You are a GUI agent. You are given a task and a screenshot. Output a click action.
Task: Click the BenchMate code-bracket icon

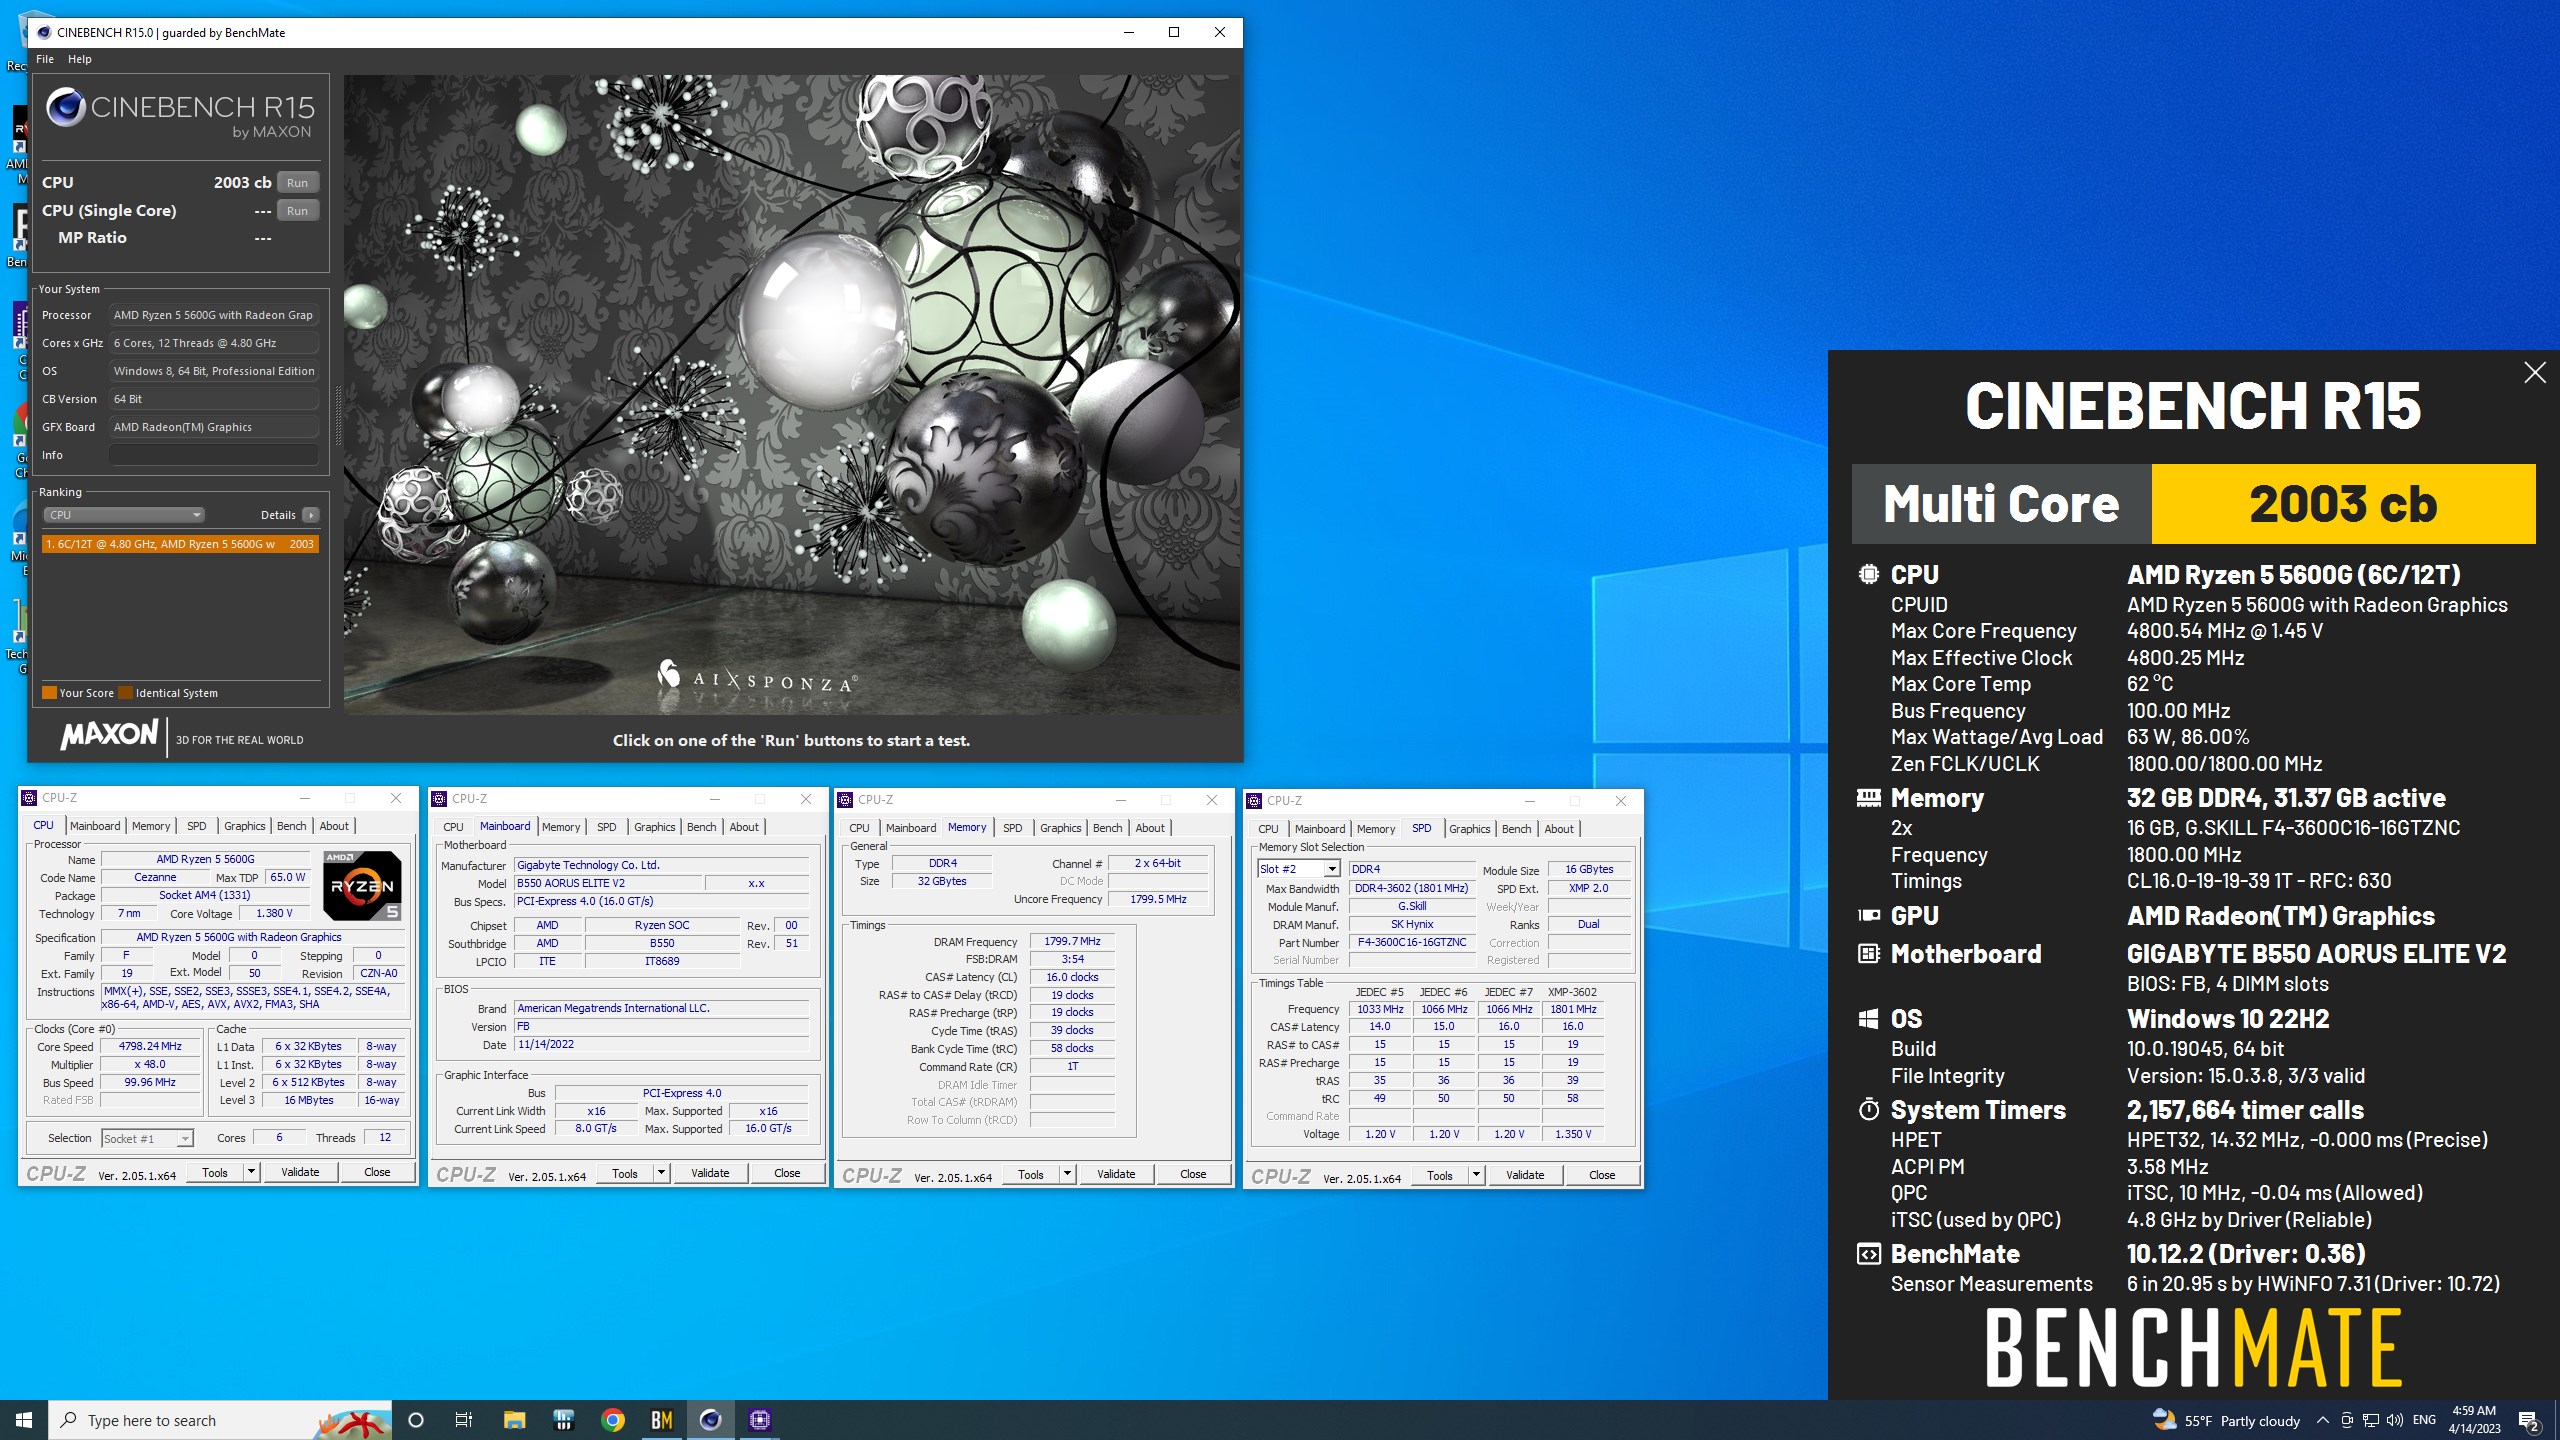pos(1868,1253)
